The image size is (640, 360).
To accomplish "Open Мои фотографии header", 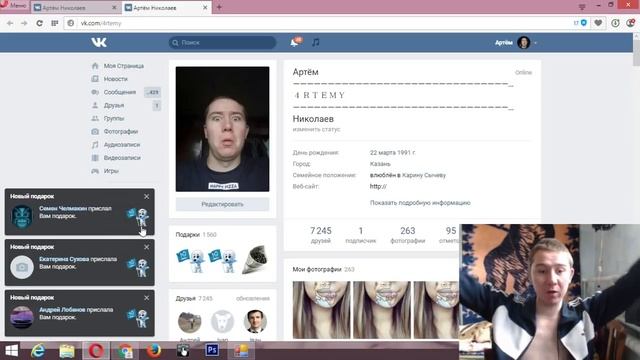I will 323,269.
